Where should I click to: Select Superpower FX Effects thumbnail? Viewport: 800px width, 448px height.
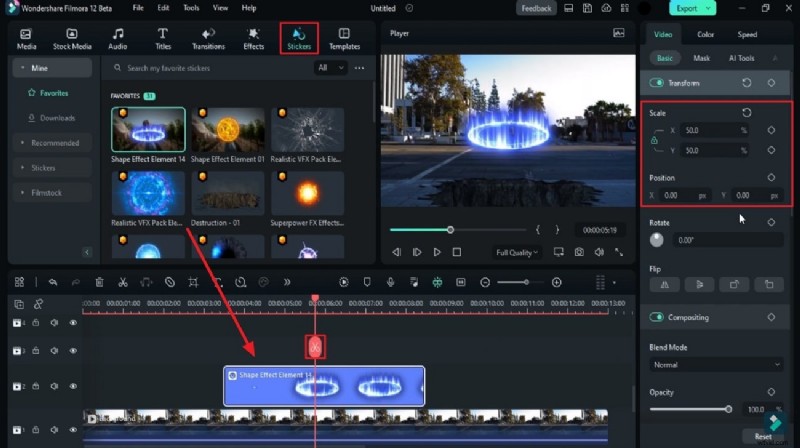307,193
